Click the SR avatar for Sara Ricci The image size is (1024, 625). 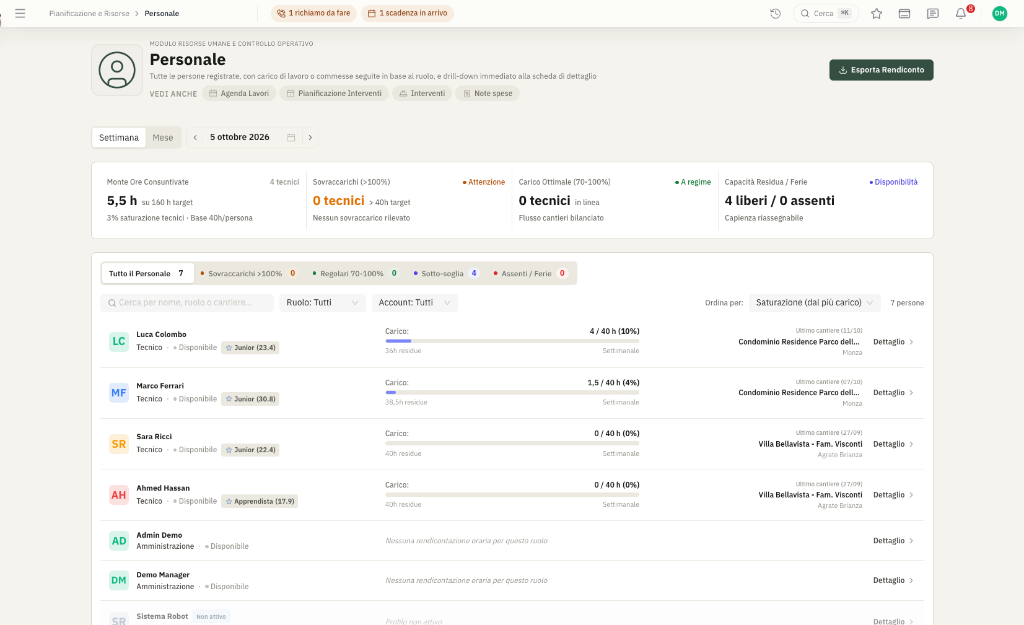(119, 443)
